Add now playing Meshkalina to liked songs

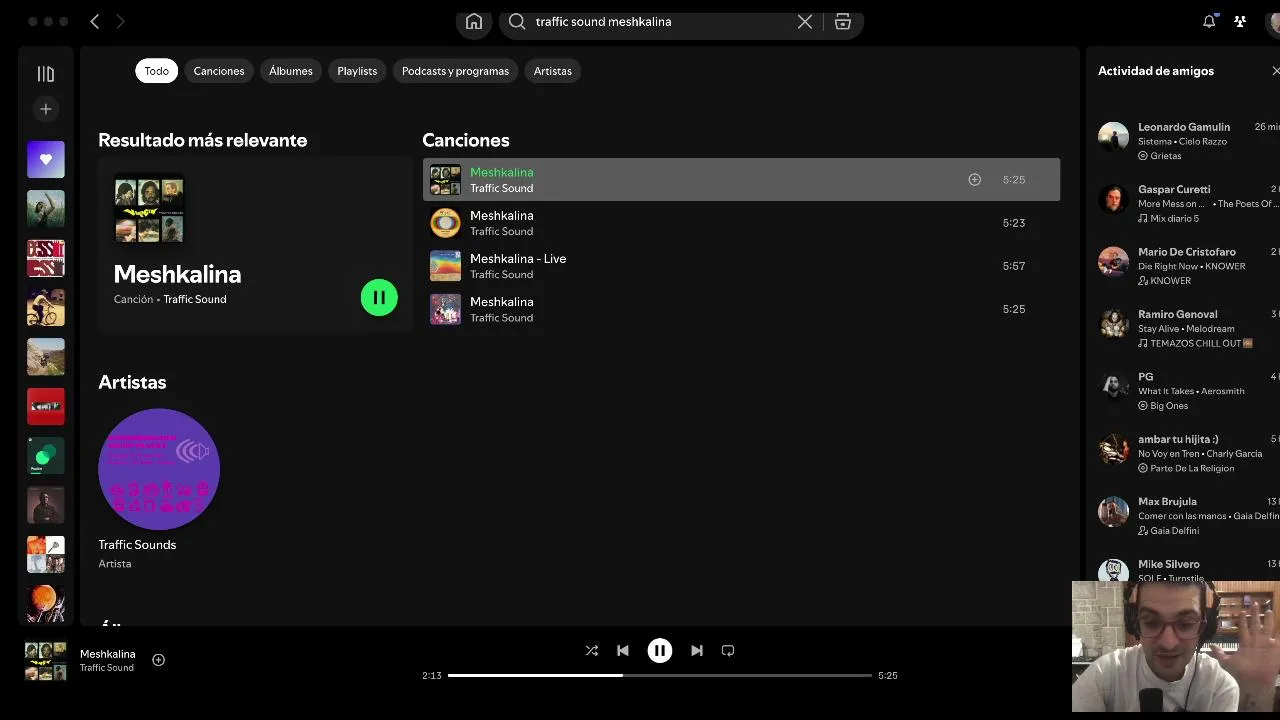point(158,660)
